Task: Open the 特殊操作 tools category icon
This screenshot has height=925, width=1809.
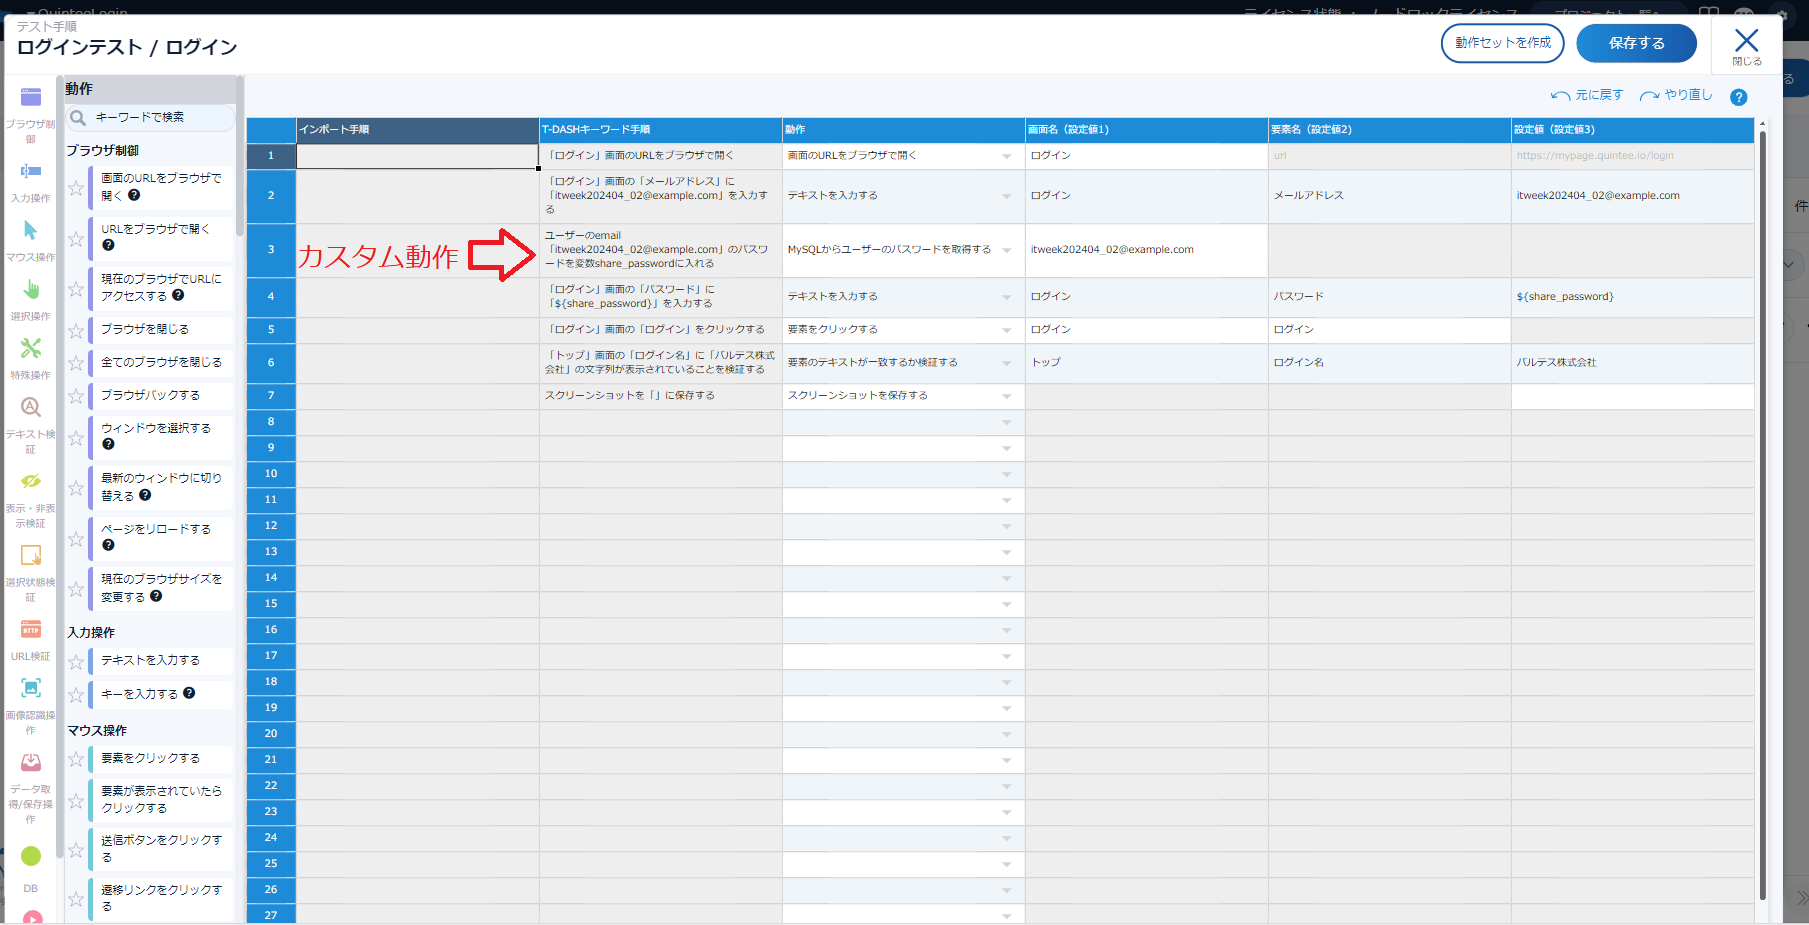Action: point(31,348)
